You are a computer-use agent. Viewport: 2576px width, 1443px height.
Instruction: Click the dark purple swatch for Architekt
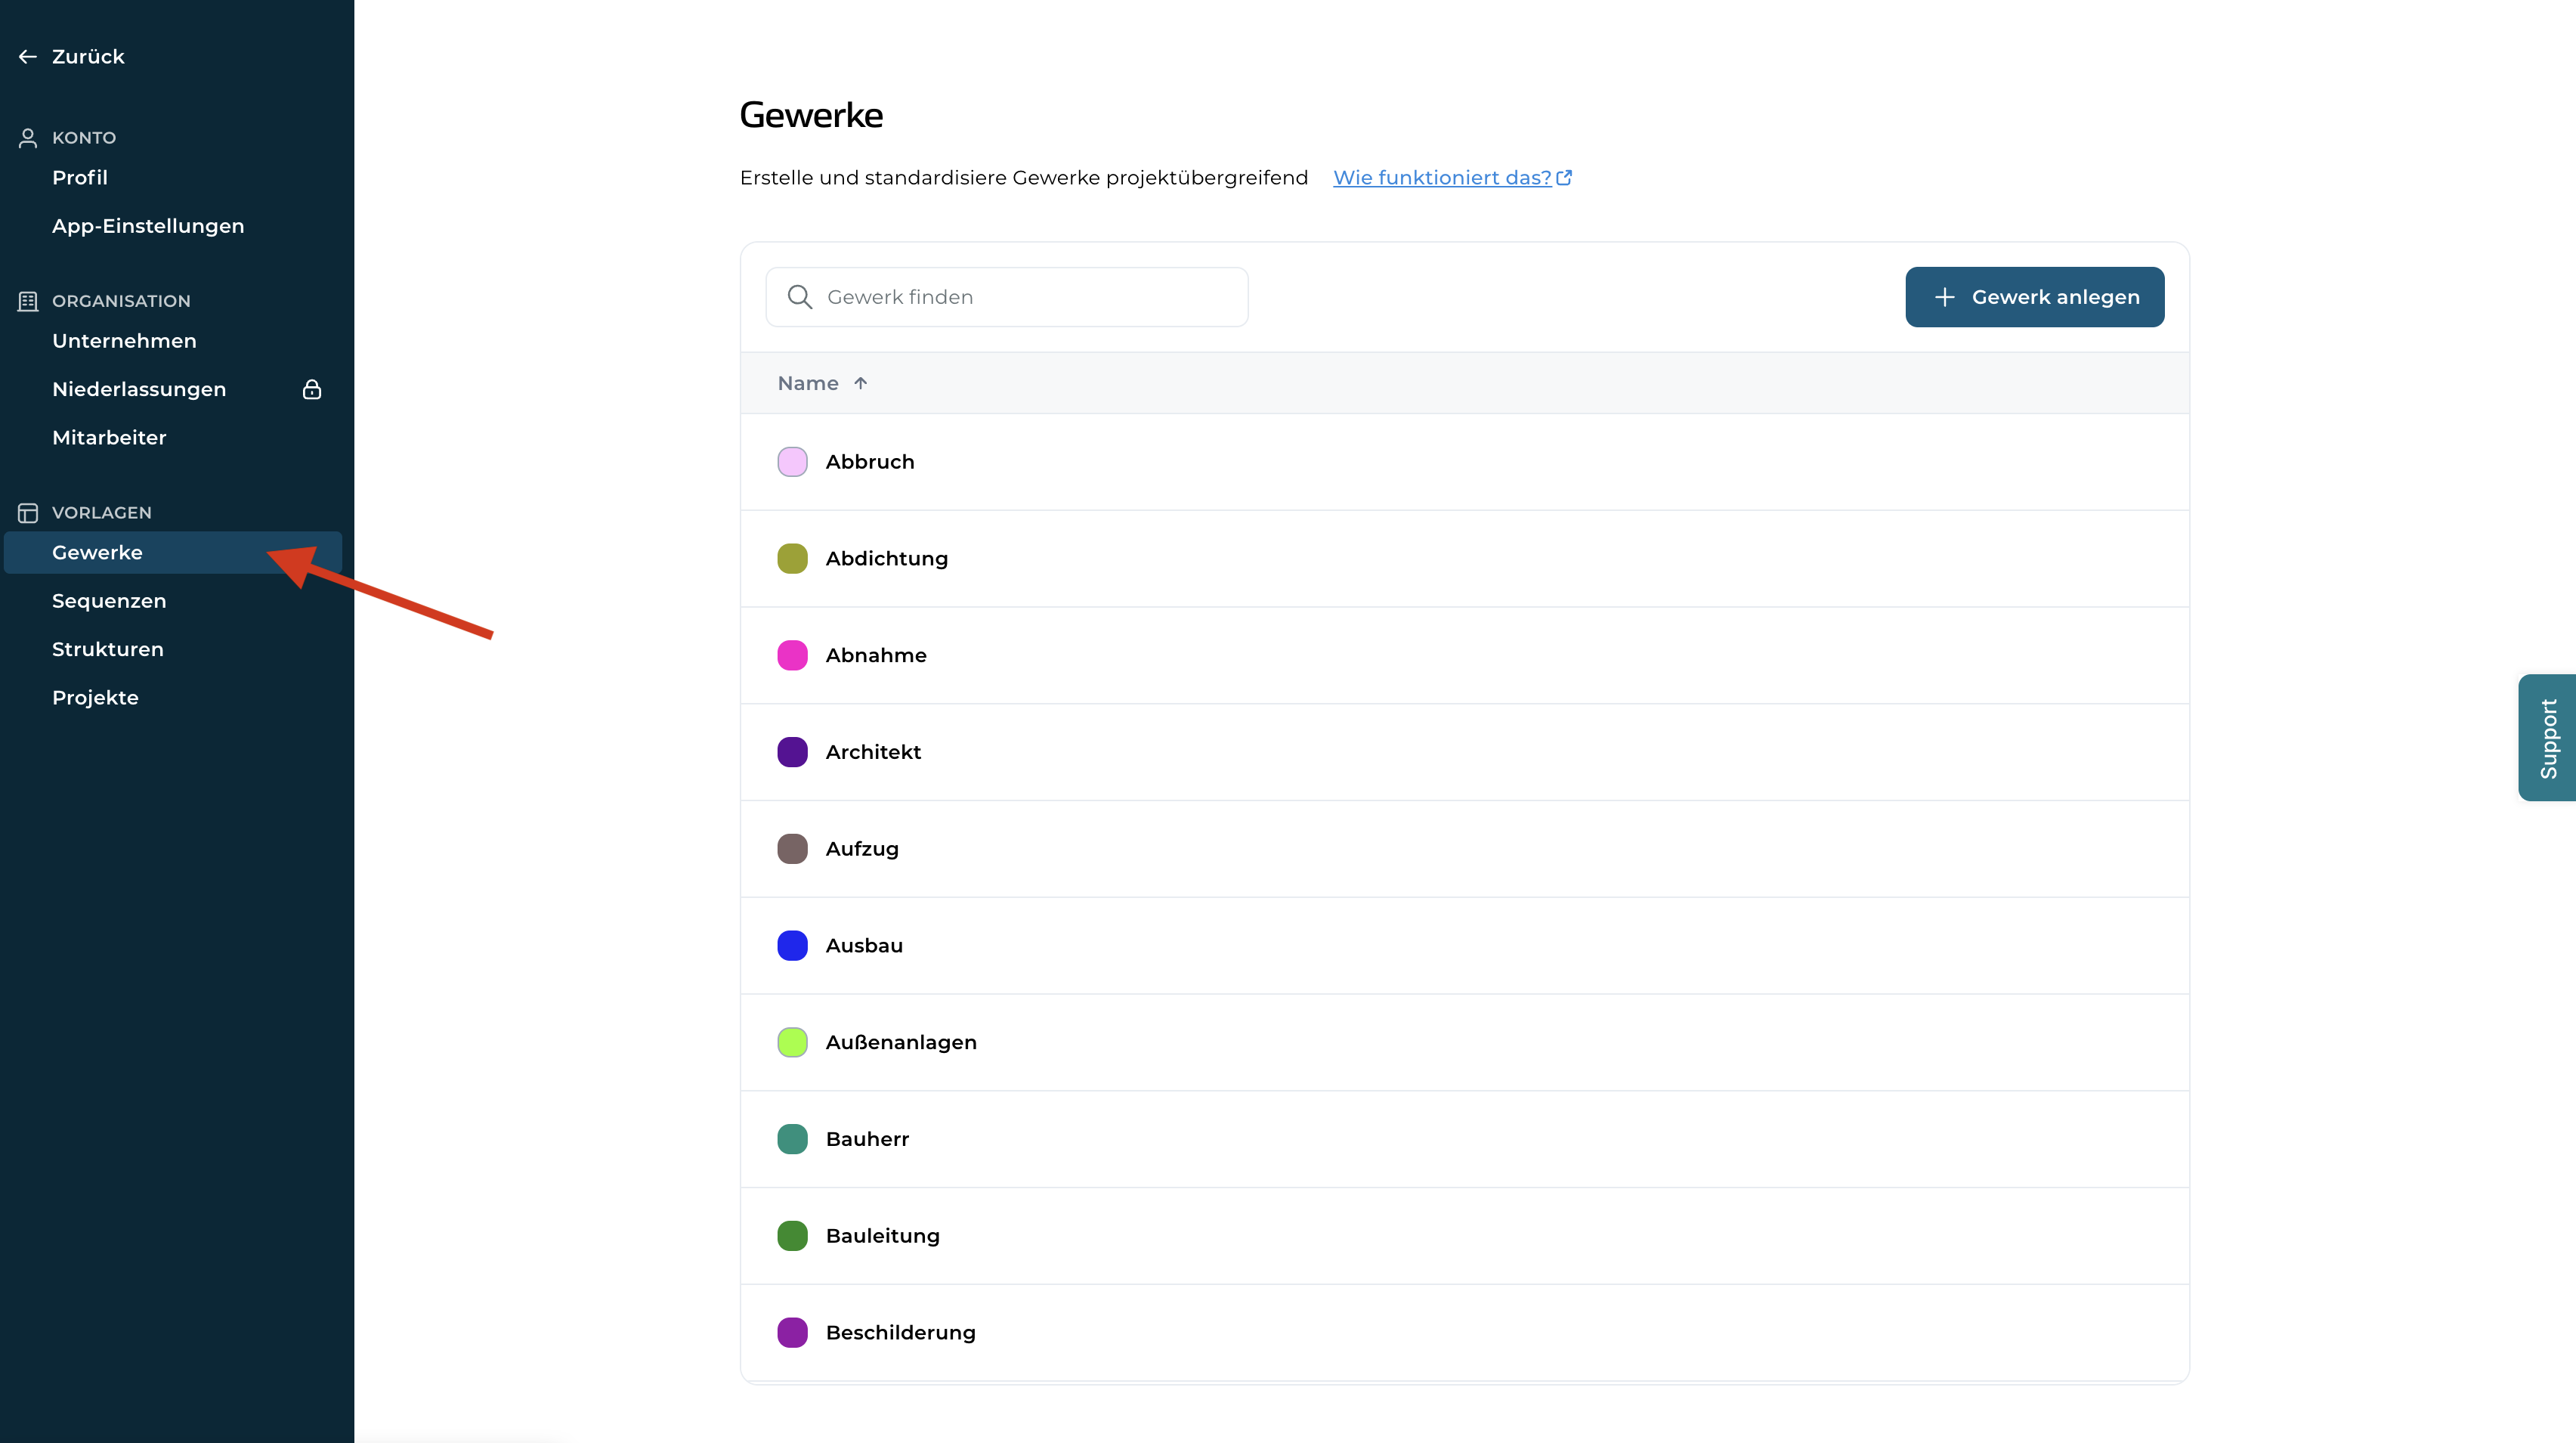(x=792, y=752)
